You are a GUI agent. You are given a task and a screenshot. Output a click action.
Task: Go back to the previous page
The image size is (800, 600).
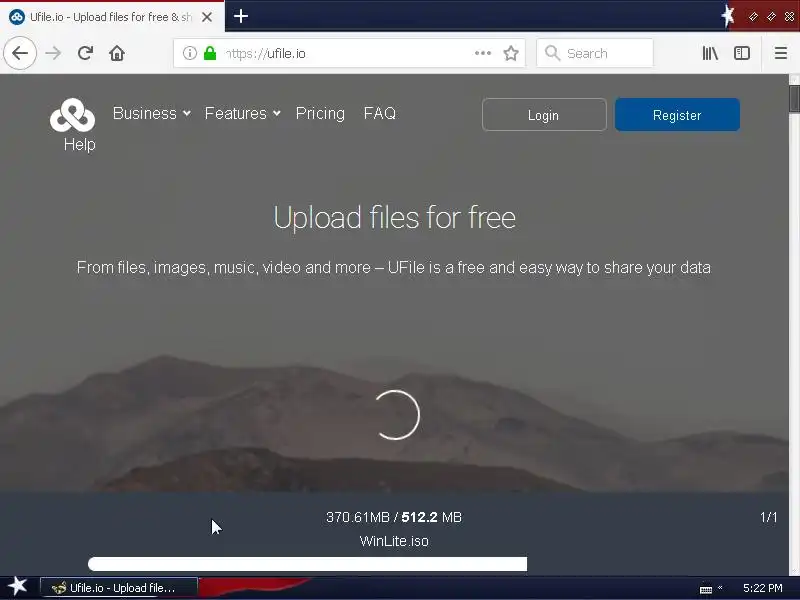[20, 53]
